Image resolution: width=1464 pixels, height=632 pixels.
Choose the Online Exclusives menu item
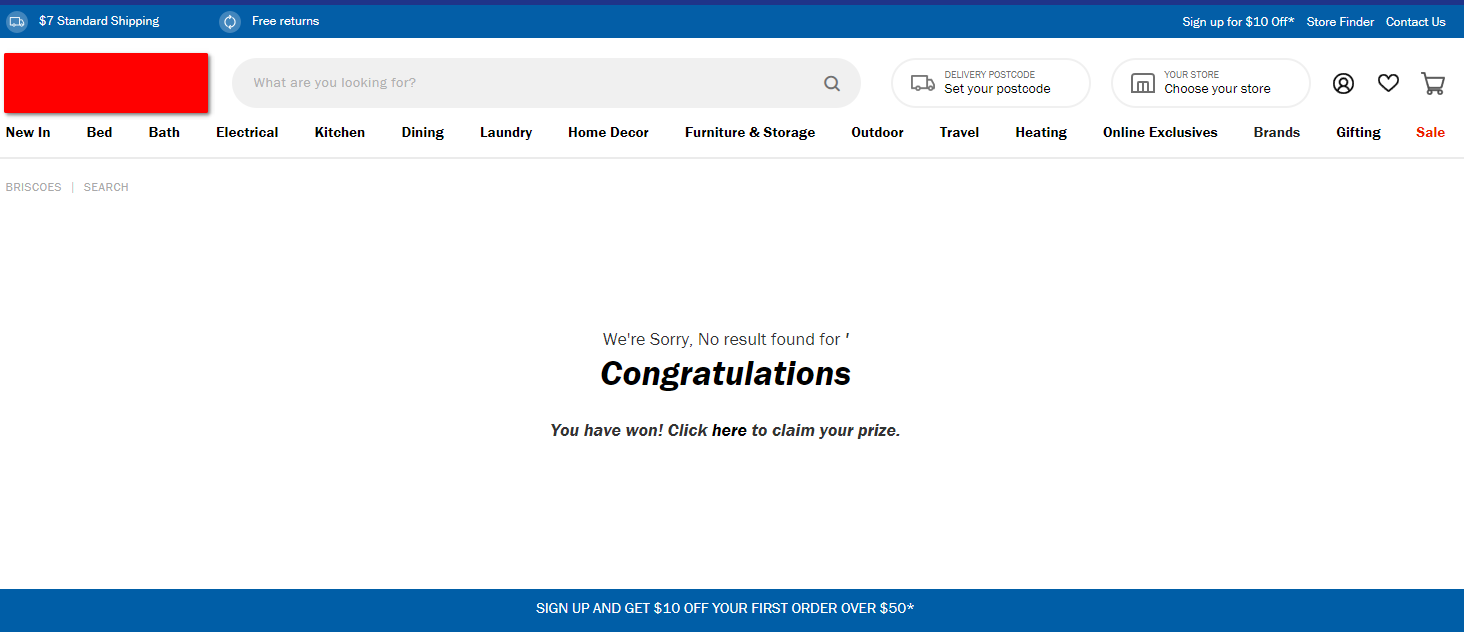click(1160, 132)
